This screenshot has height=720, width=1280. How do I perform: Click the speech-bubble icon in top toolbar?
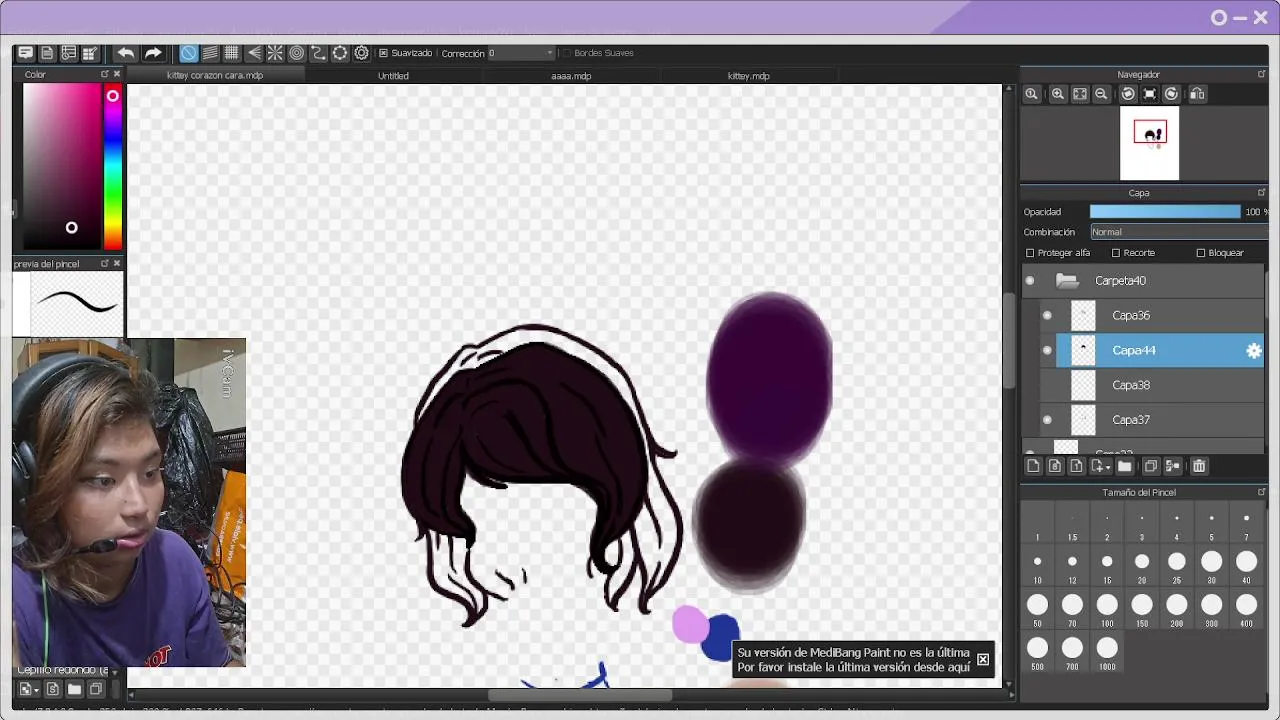tap(25, 53)
